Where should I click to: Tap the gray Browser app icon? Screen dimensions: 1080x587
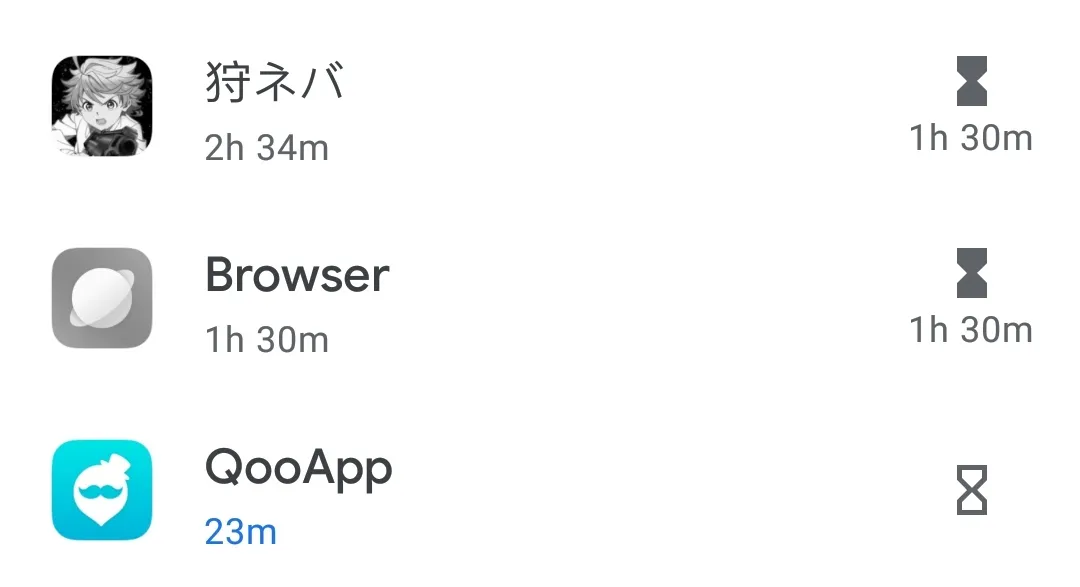[102, 298]
